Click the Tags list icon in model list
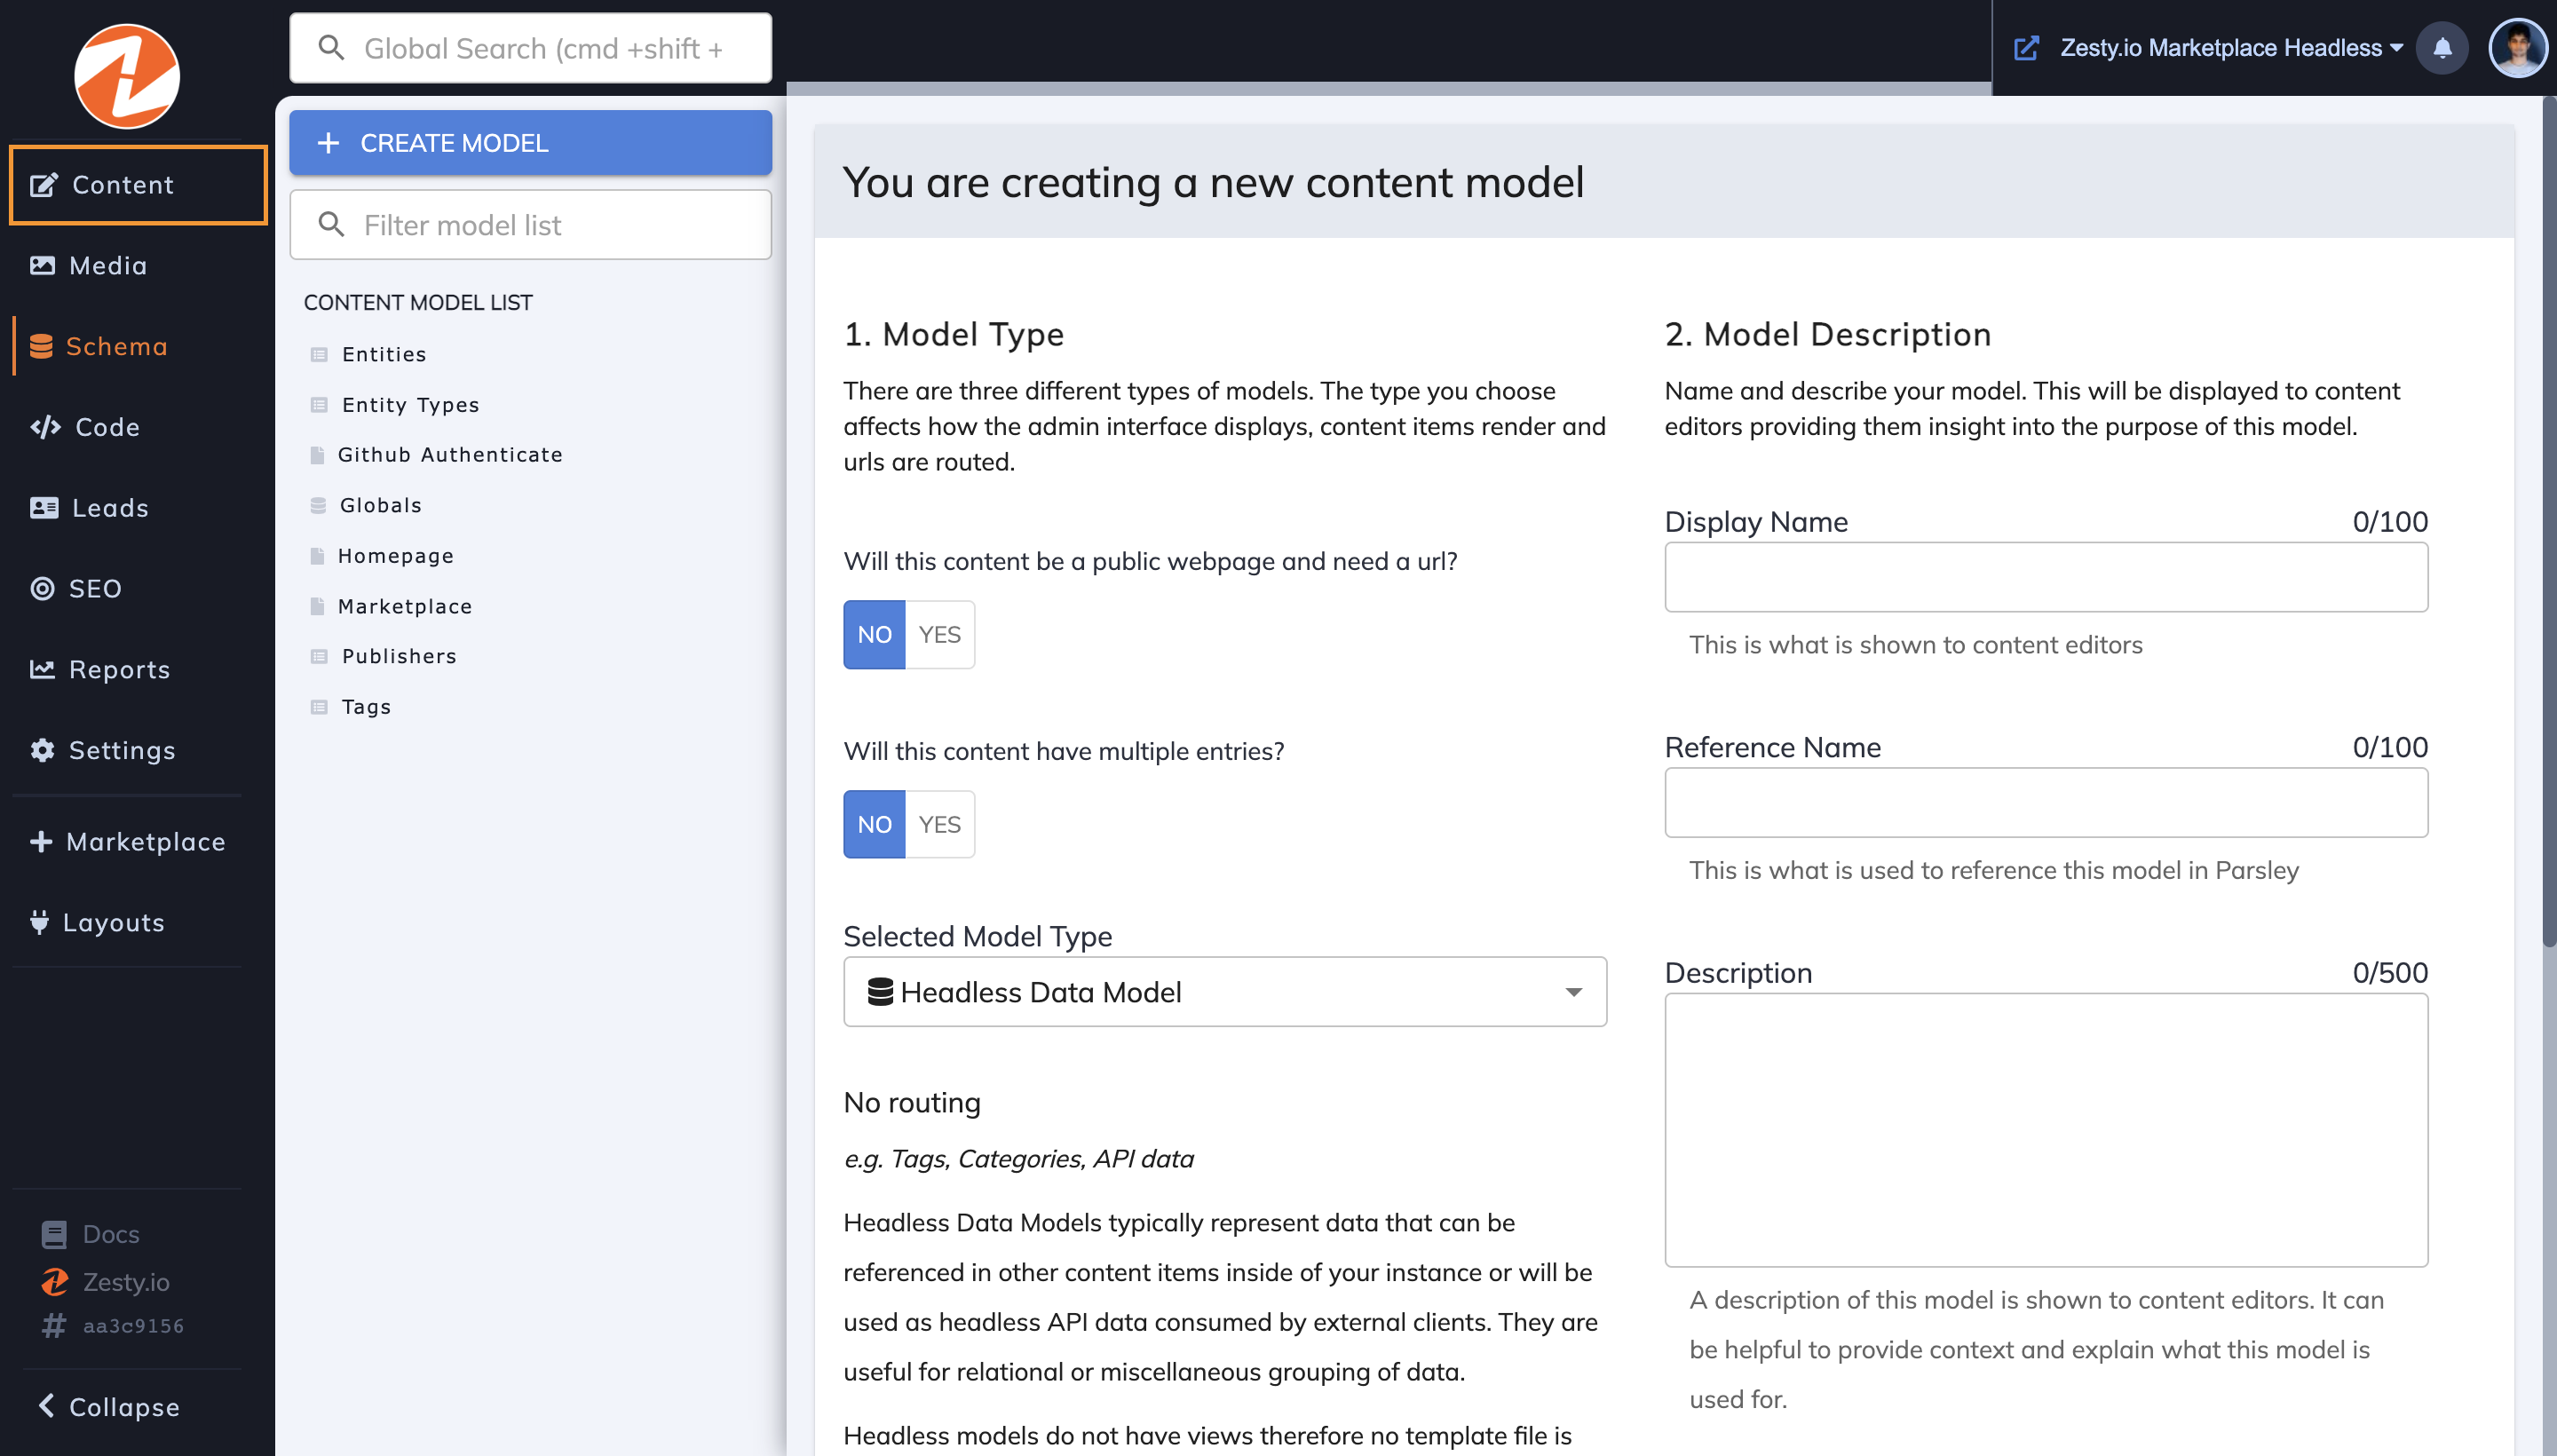 319,707
